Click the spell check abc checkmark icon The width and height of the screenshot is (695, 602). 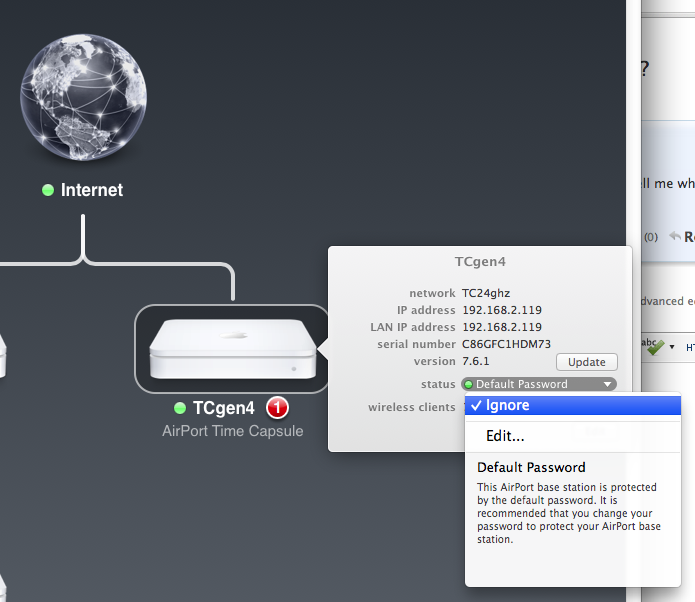(653, 347)
